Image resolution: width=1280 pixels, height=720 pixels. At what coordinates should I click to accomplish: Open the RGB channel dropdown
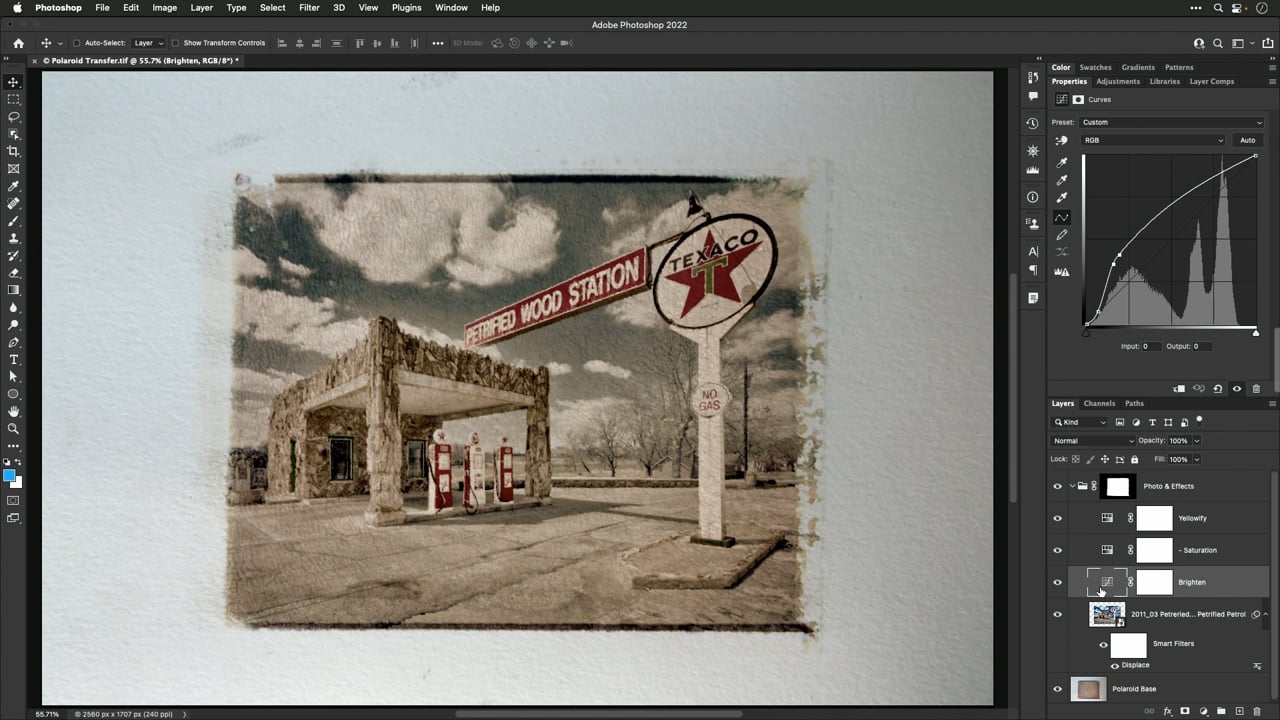pos(1153,140)
